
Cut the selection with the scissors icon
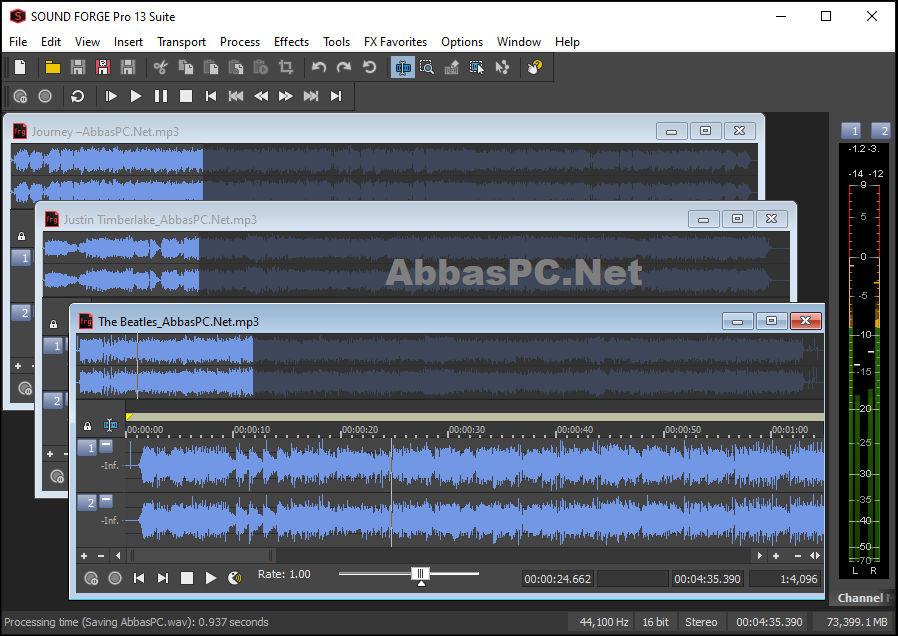tap(160, 68)
